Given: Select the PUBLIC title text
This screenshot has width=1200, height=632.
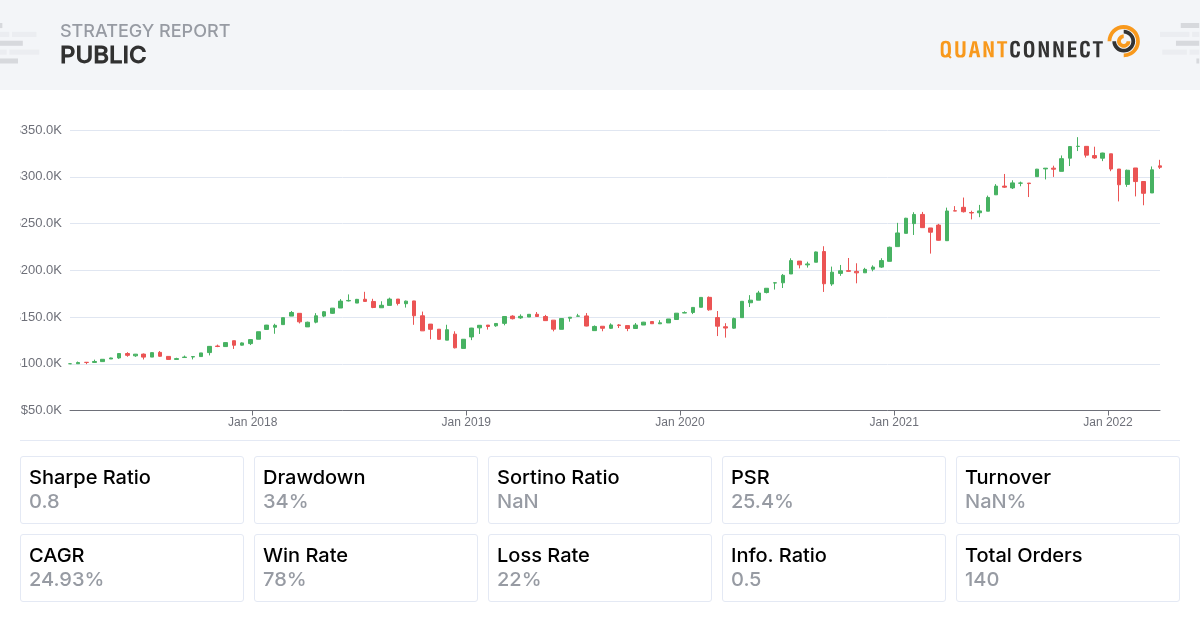Looking at the screenshot, I should [x=103, y=56].
